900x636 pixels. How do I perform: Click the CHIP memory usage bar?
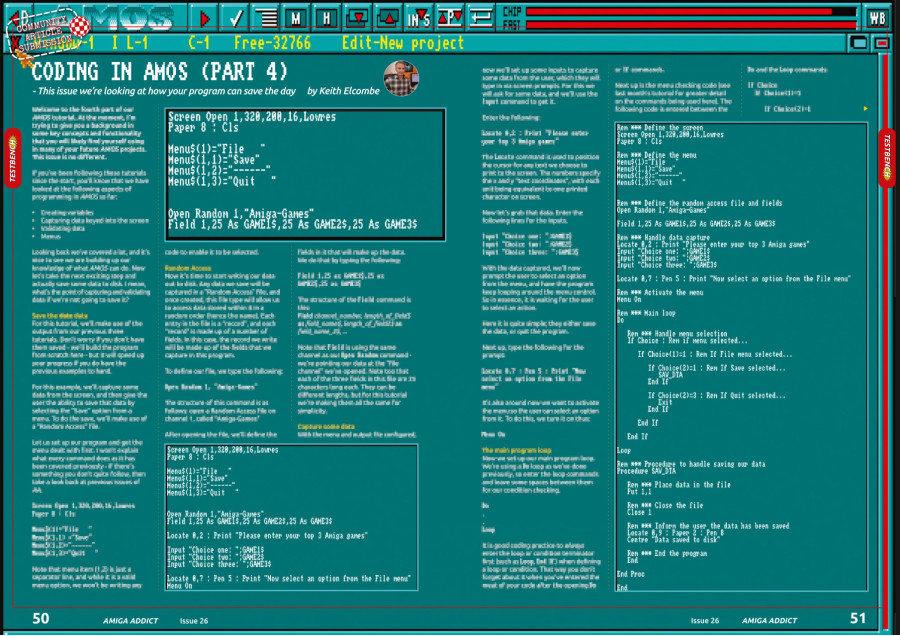pyautogui.click(x=691, y=11)
